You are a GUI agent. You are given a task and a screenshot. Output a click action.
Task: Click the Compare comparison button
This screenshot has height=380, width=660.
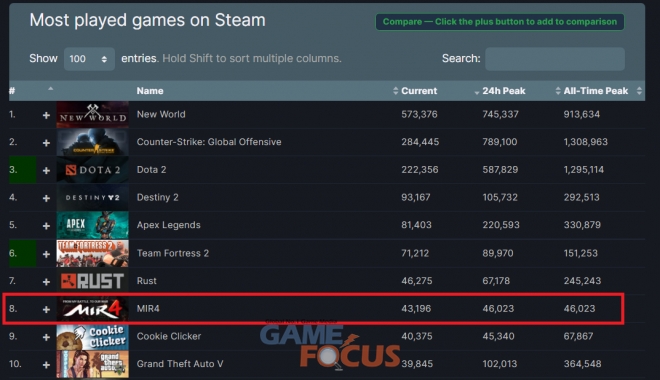pyautogui.click(x=500, y=22)
